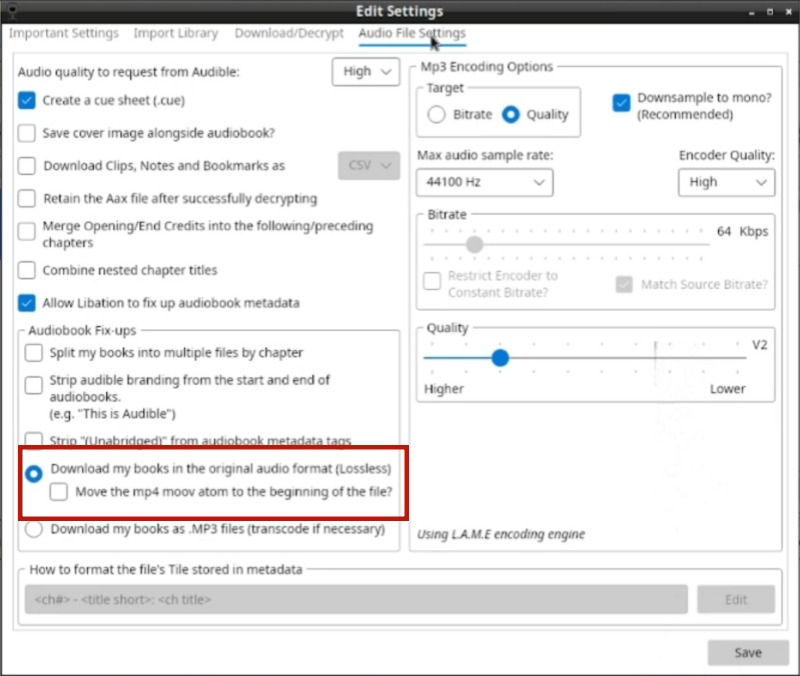Check Split my books by chapter

coord(35,353)
